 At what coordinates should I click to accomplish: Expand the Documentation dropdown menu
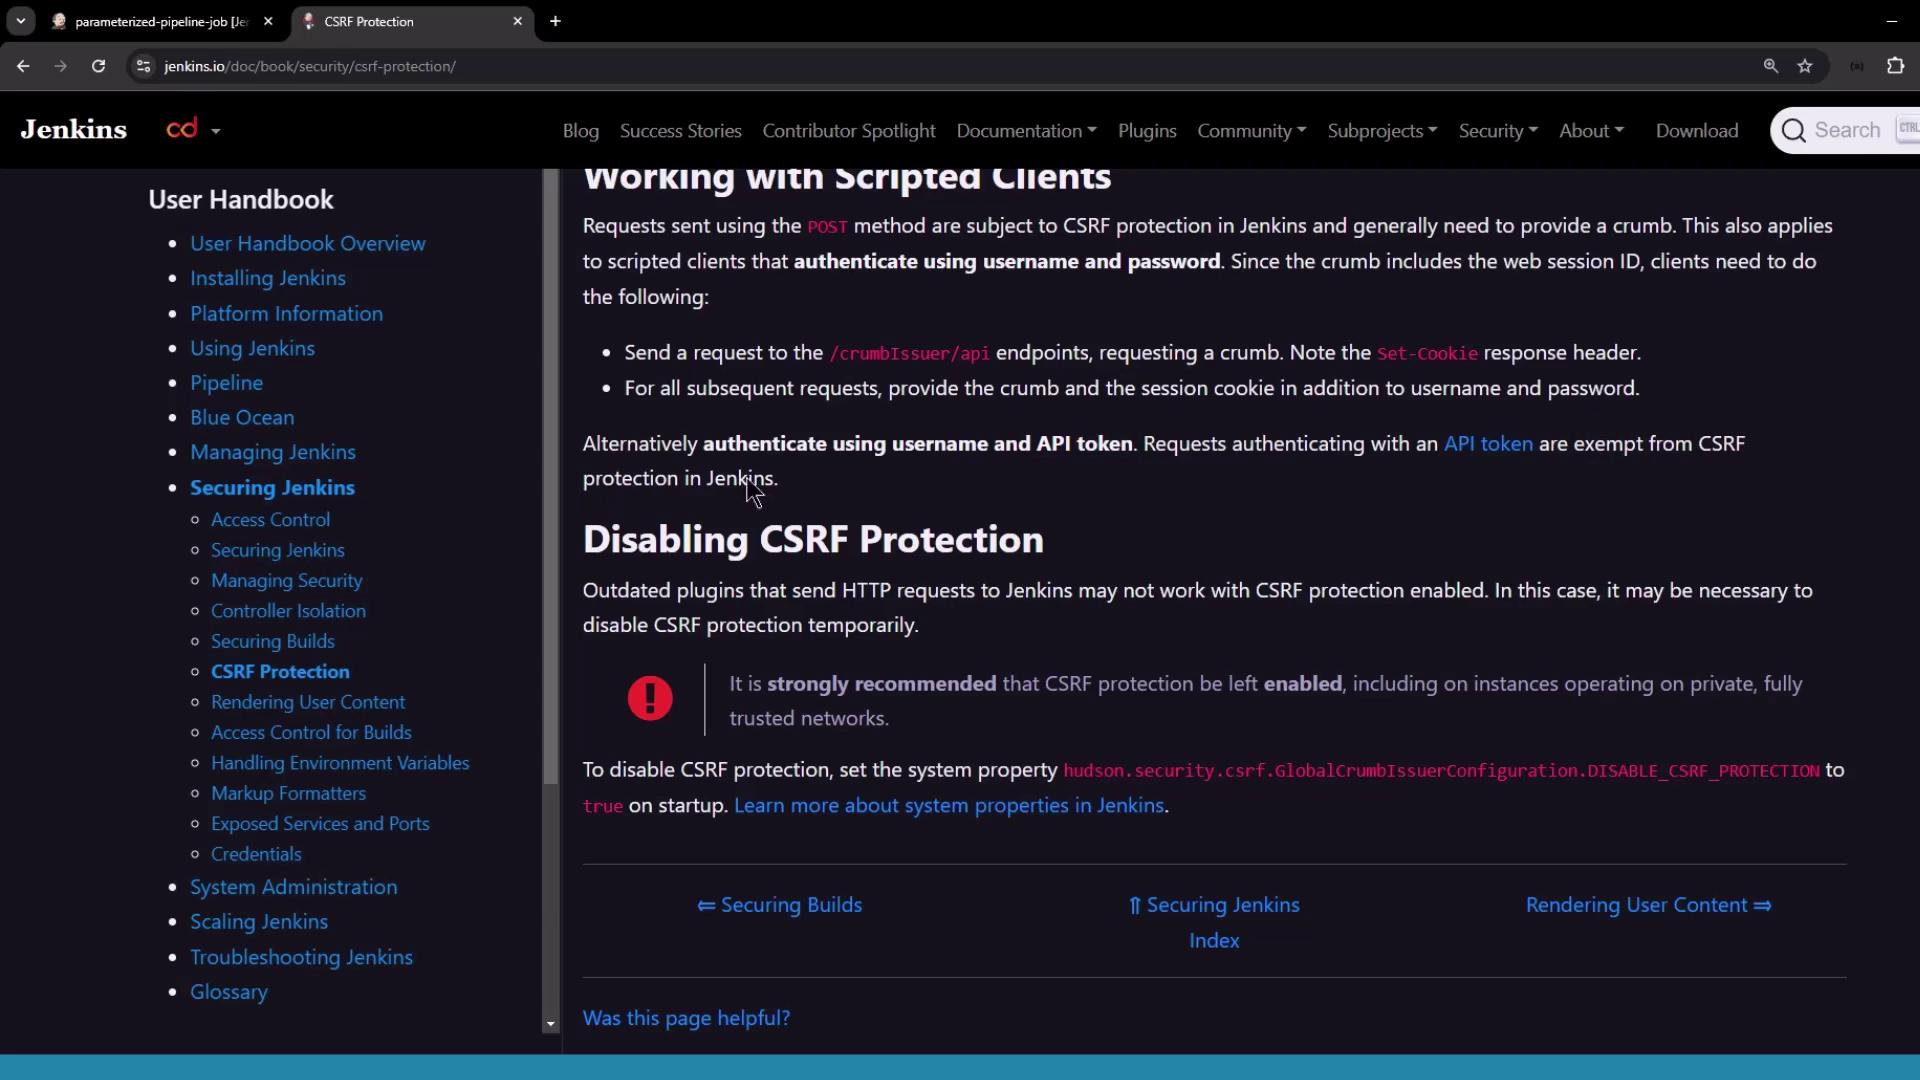click(1026, 131)
